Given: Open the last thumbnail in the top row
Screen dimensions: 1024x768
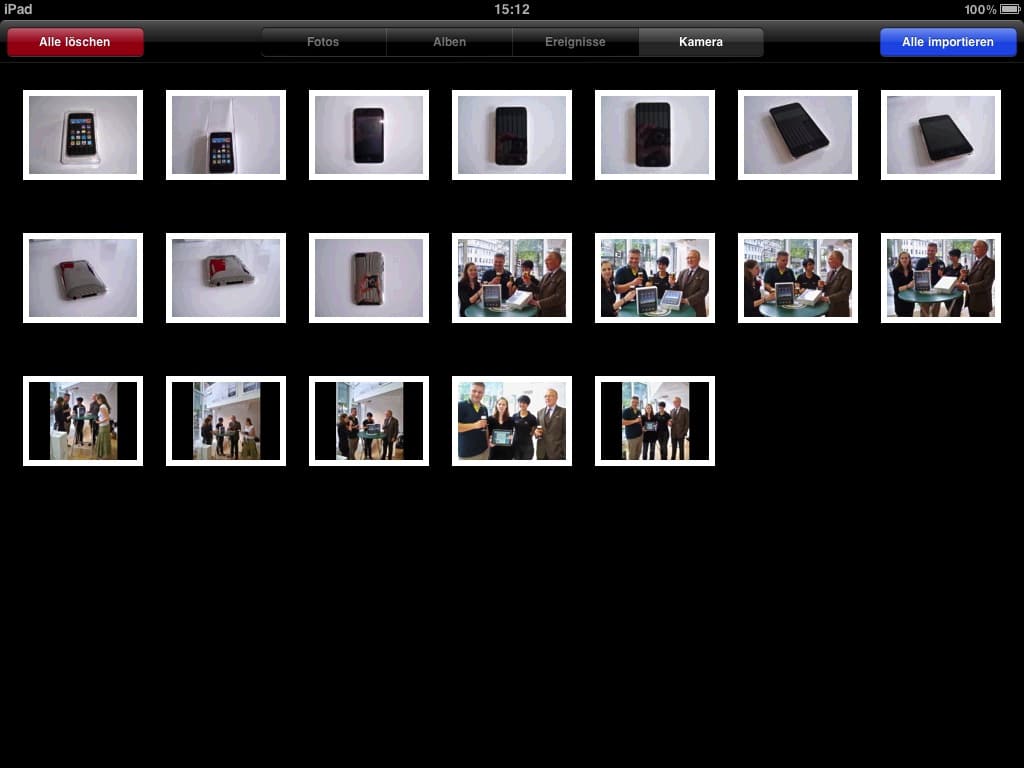Looking at the screenshot, I should click(940, 135).
